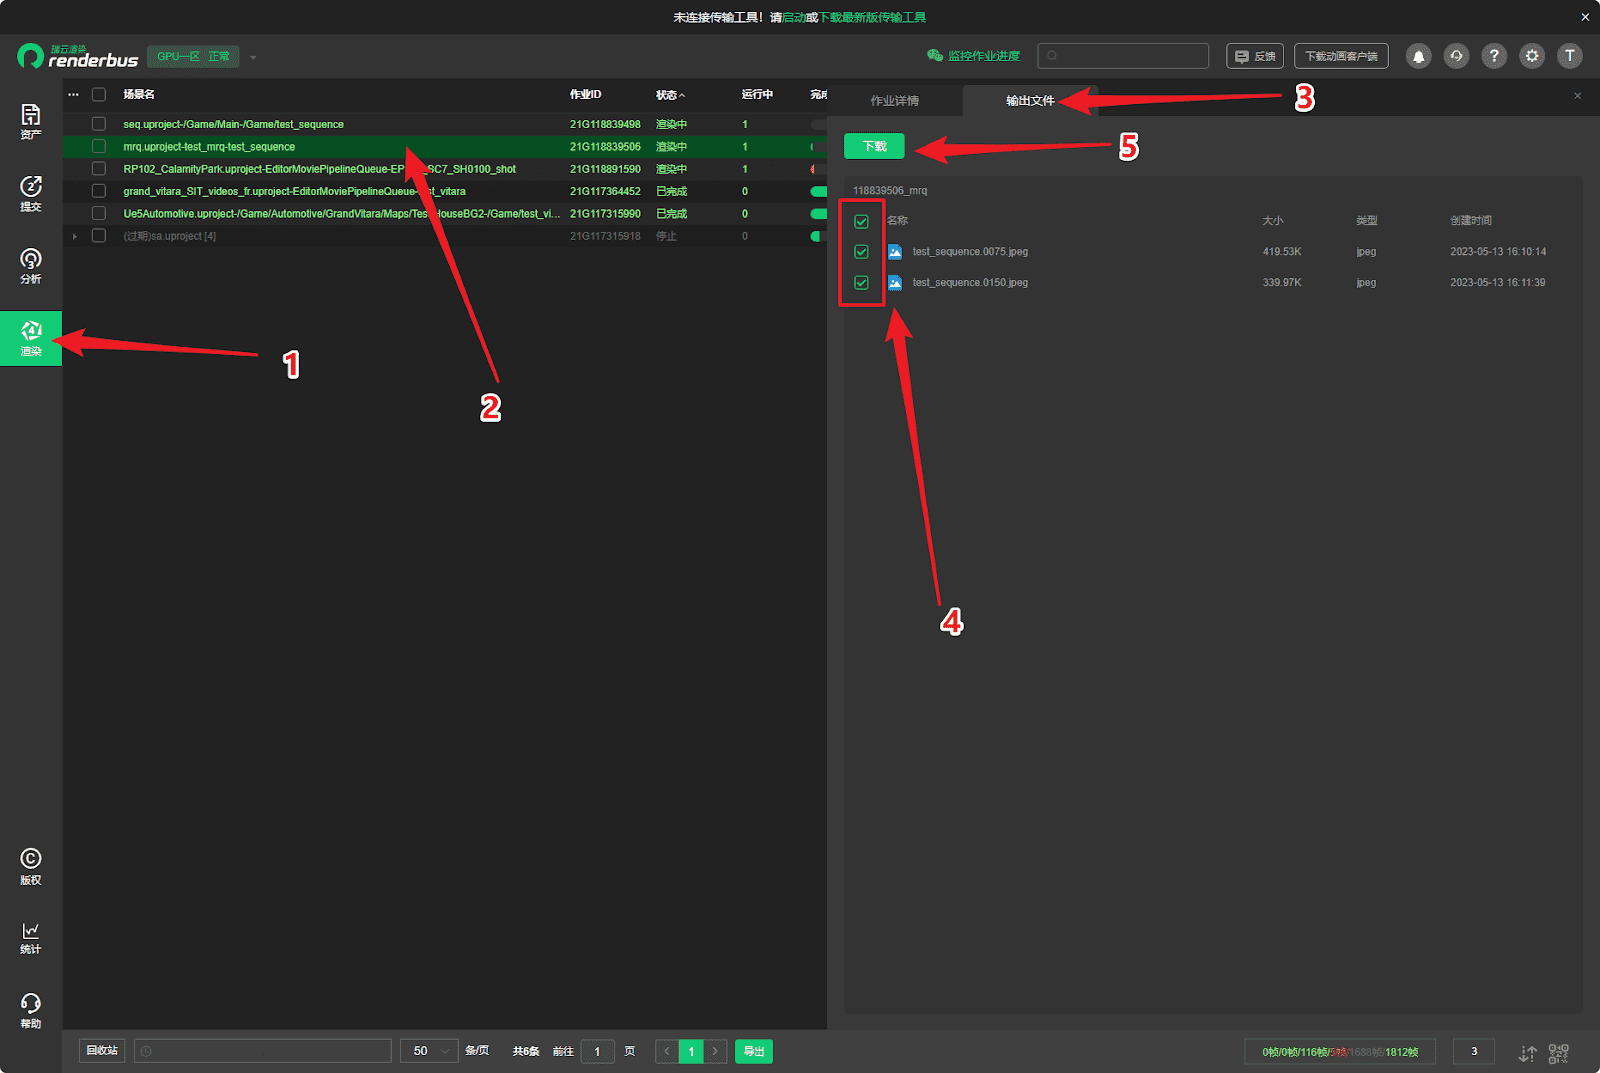Click the image icon of test_sequence.0075.jpeg
Image resolution: width=1600 pixels, height=1073 pixels.
click(x=895, y=252)
